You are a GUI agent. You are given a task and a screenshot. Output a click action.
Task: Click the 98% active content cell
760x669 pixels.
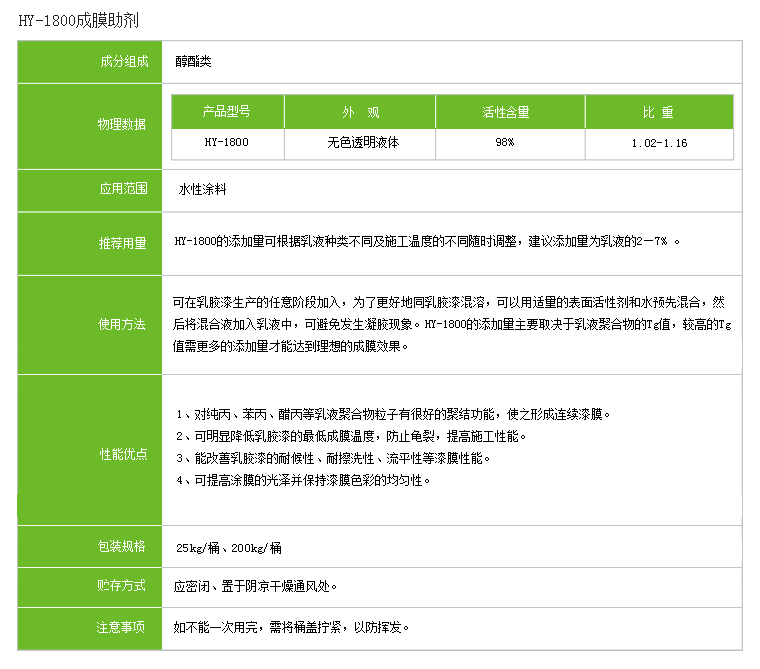tap(505, 143)
